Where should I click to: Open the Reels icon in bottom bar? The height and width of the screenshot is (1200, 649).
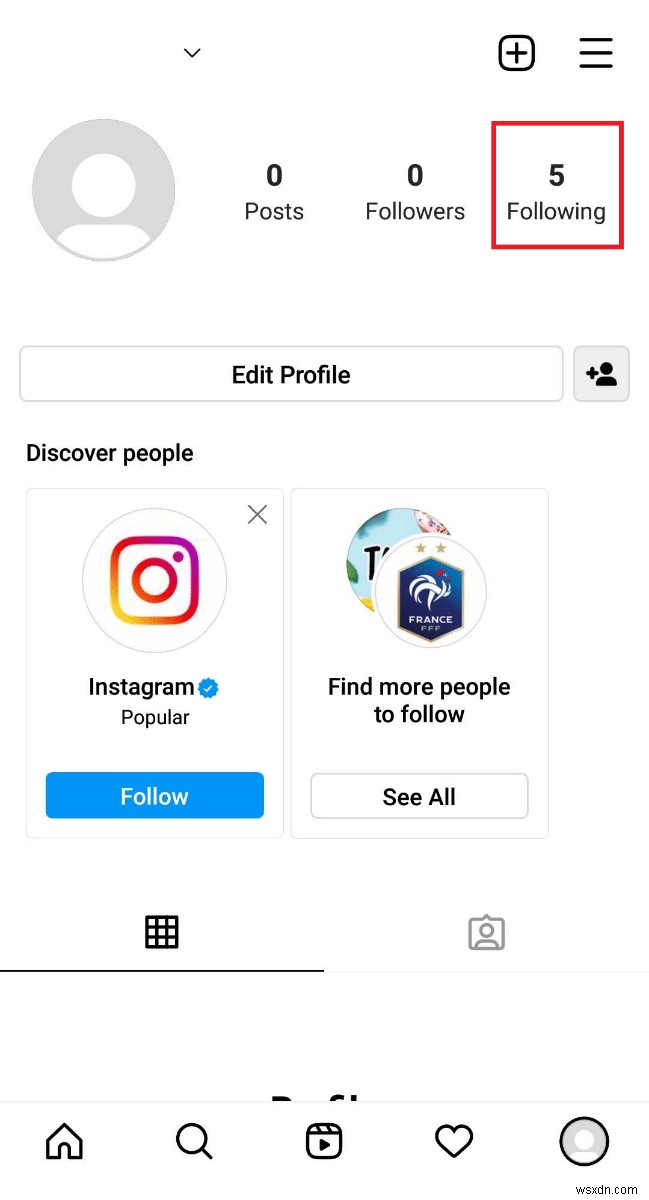tap(323, 1140)
